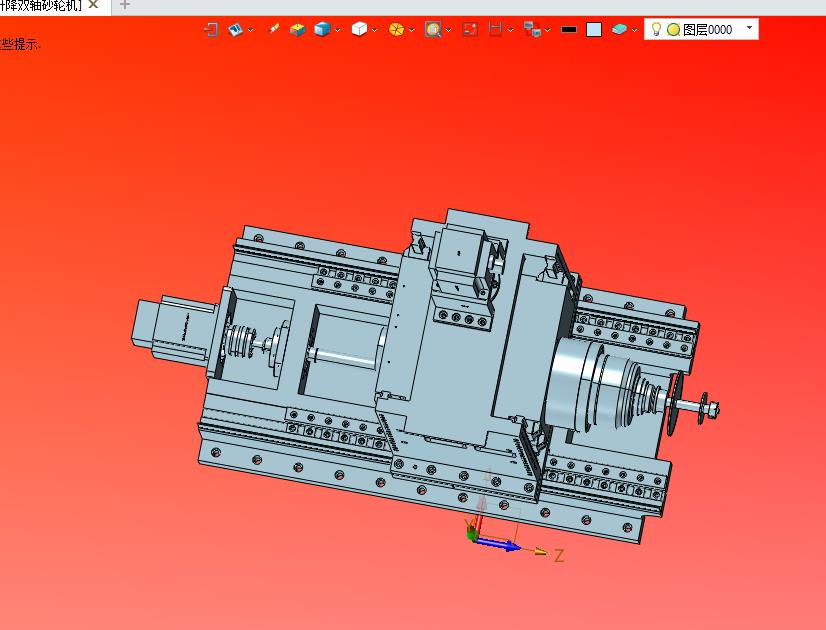826x630 pixels.
Task: Expand the zoom magnifier dropdown arrow
Action: 448,30
